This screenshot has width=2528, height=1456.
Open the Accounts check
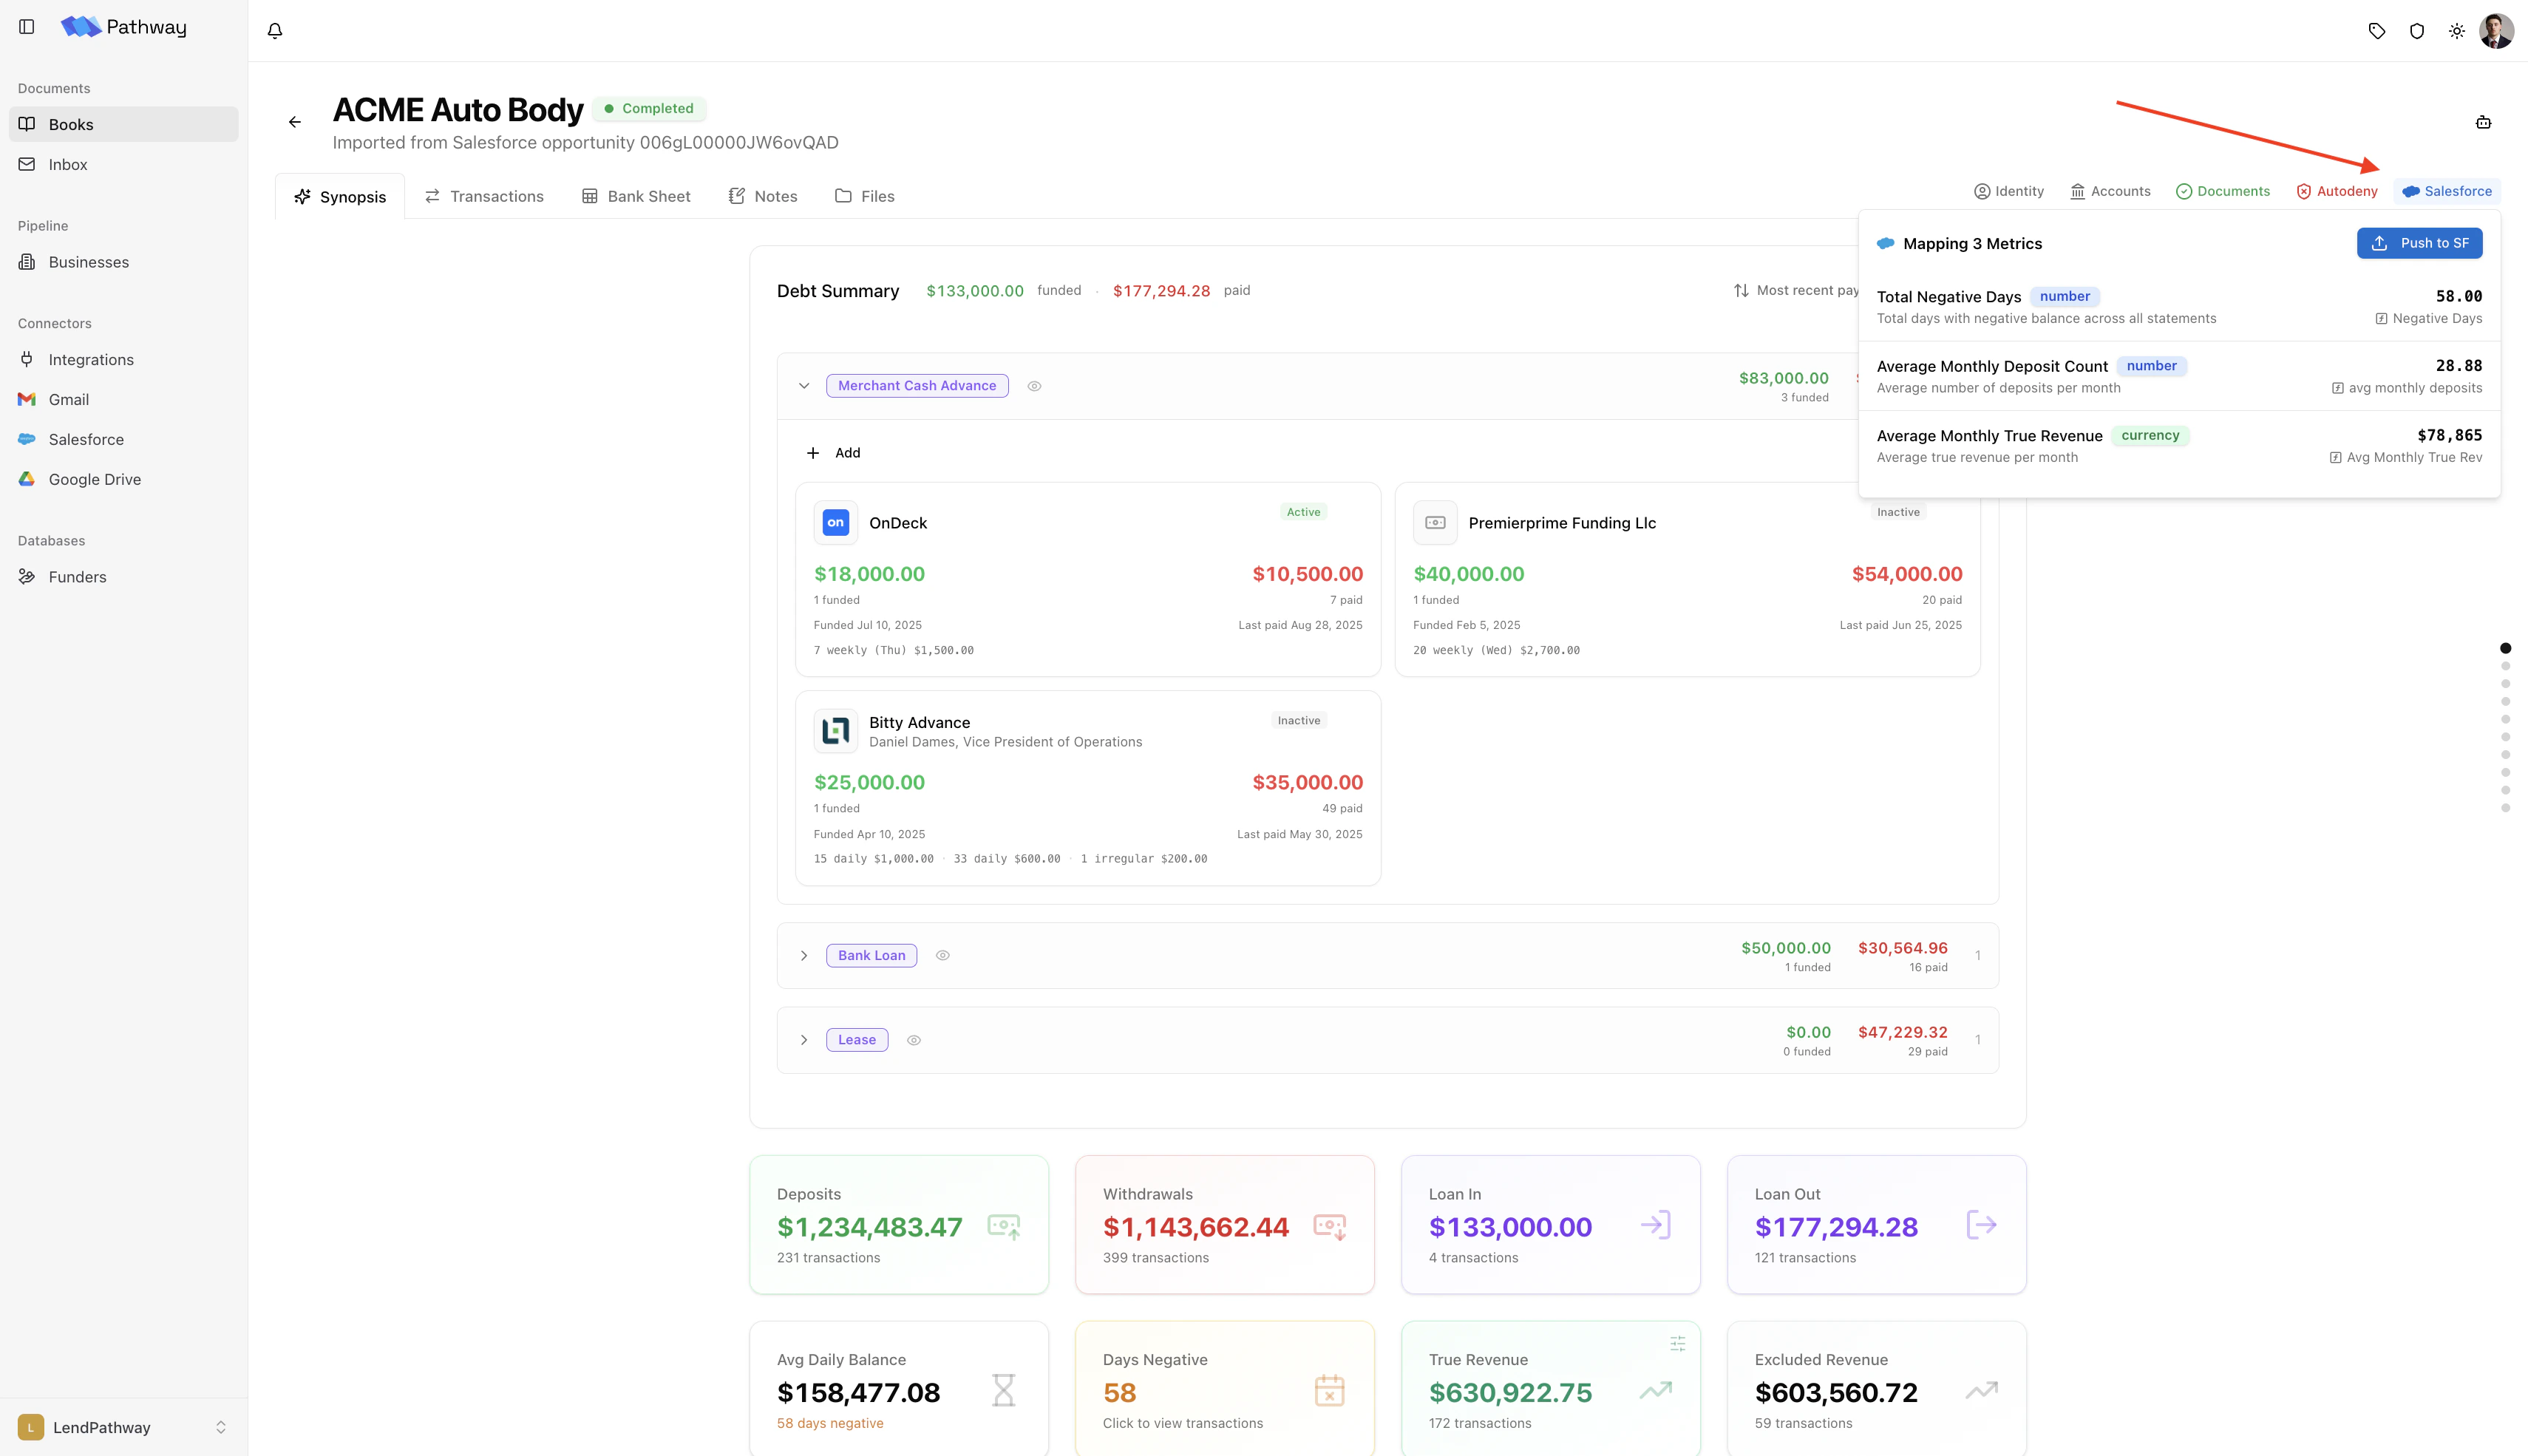point(2110,191)
